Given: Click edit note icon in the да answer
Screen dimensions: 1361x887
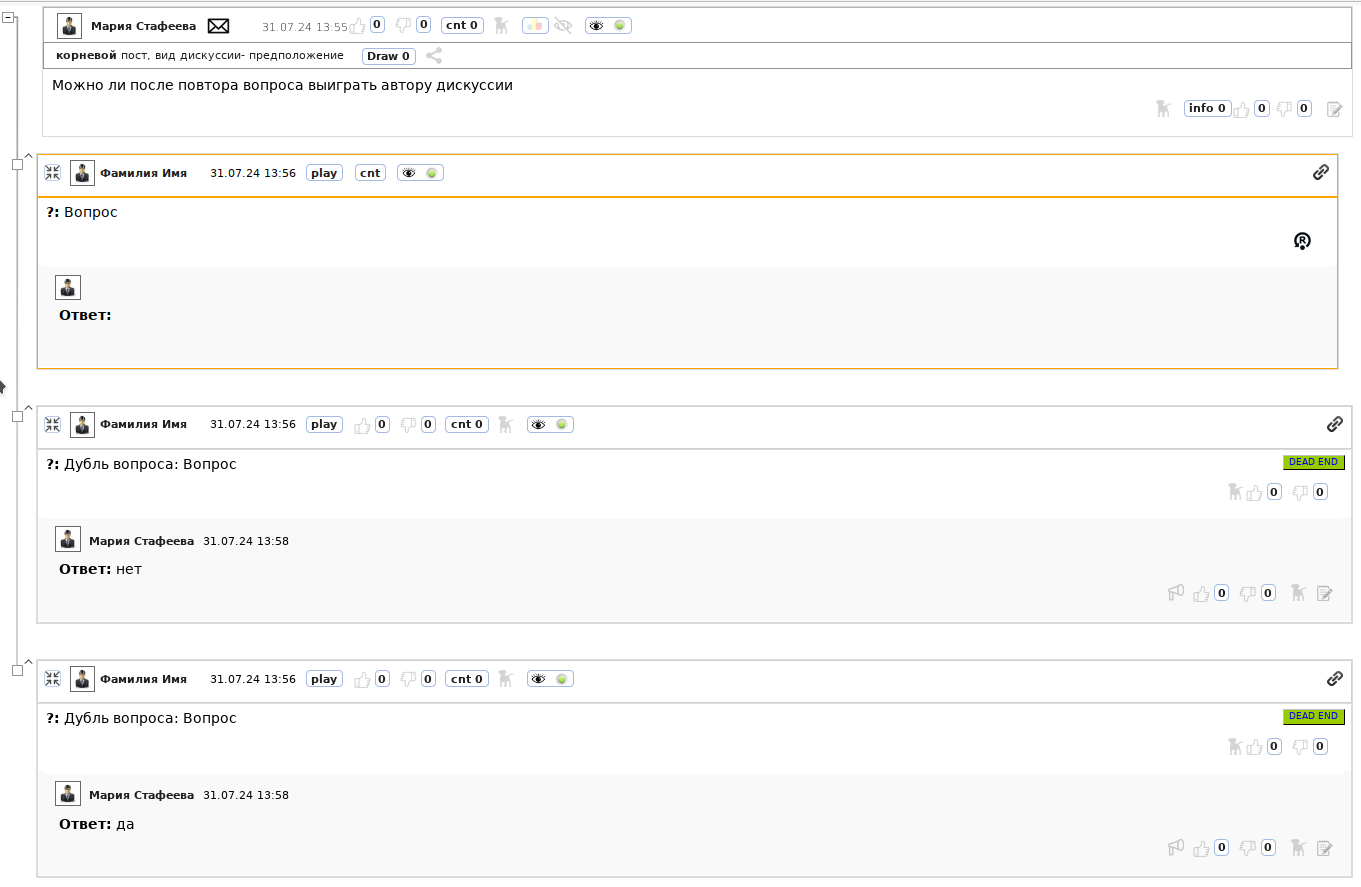Looking at the screenshot, I should pos(1325,848).
